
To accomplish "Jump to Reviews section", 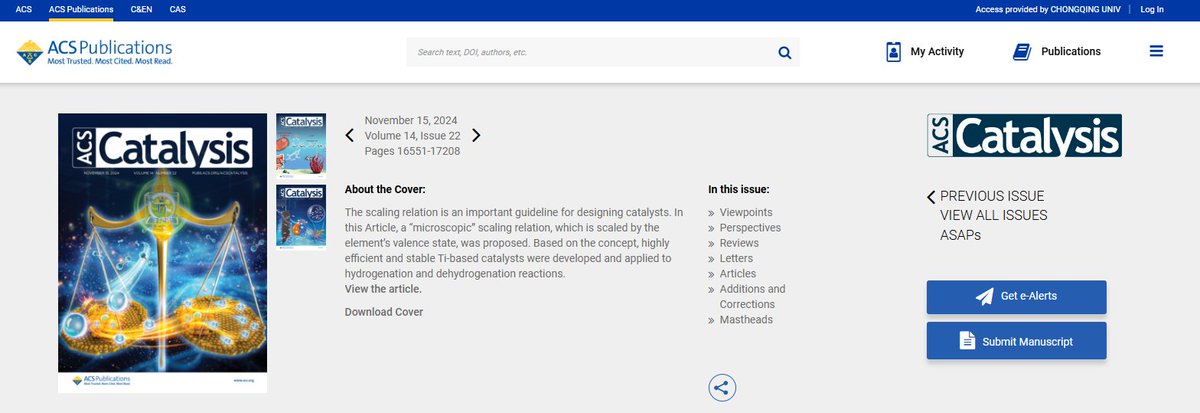I will click(739, 243).
